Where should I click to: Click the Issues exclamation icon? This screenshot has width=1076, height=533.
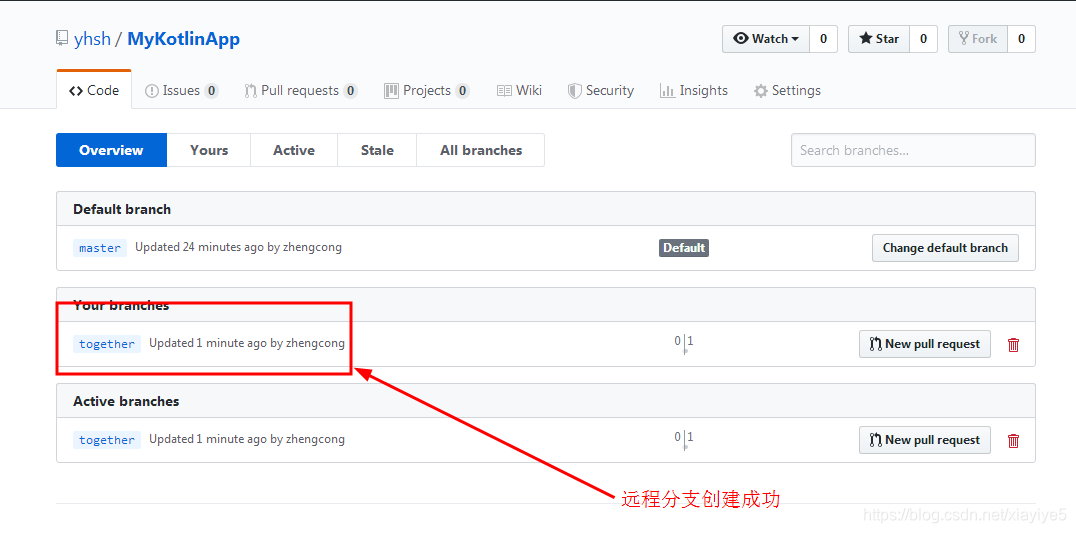152,91
